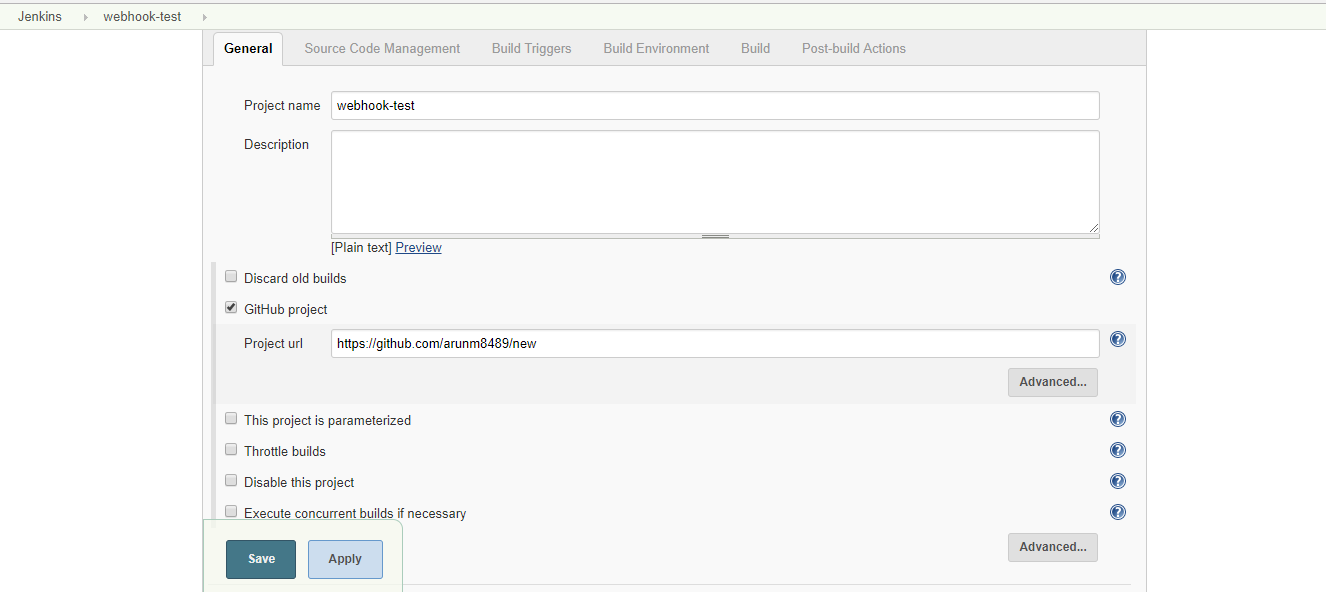The height and width of the screenshot is (592, 1326).
Task: Switch to the Build Triggers tab
Action: [531, 48]
